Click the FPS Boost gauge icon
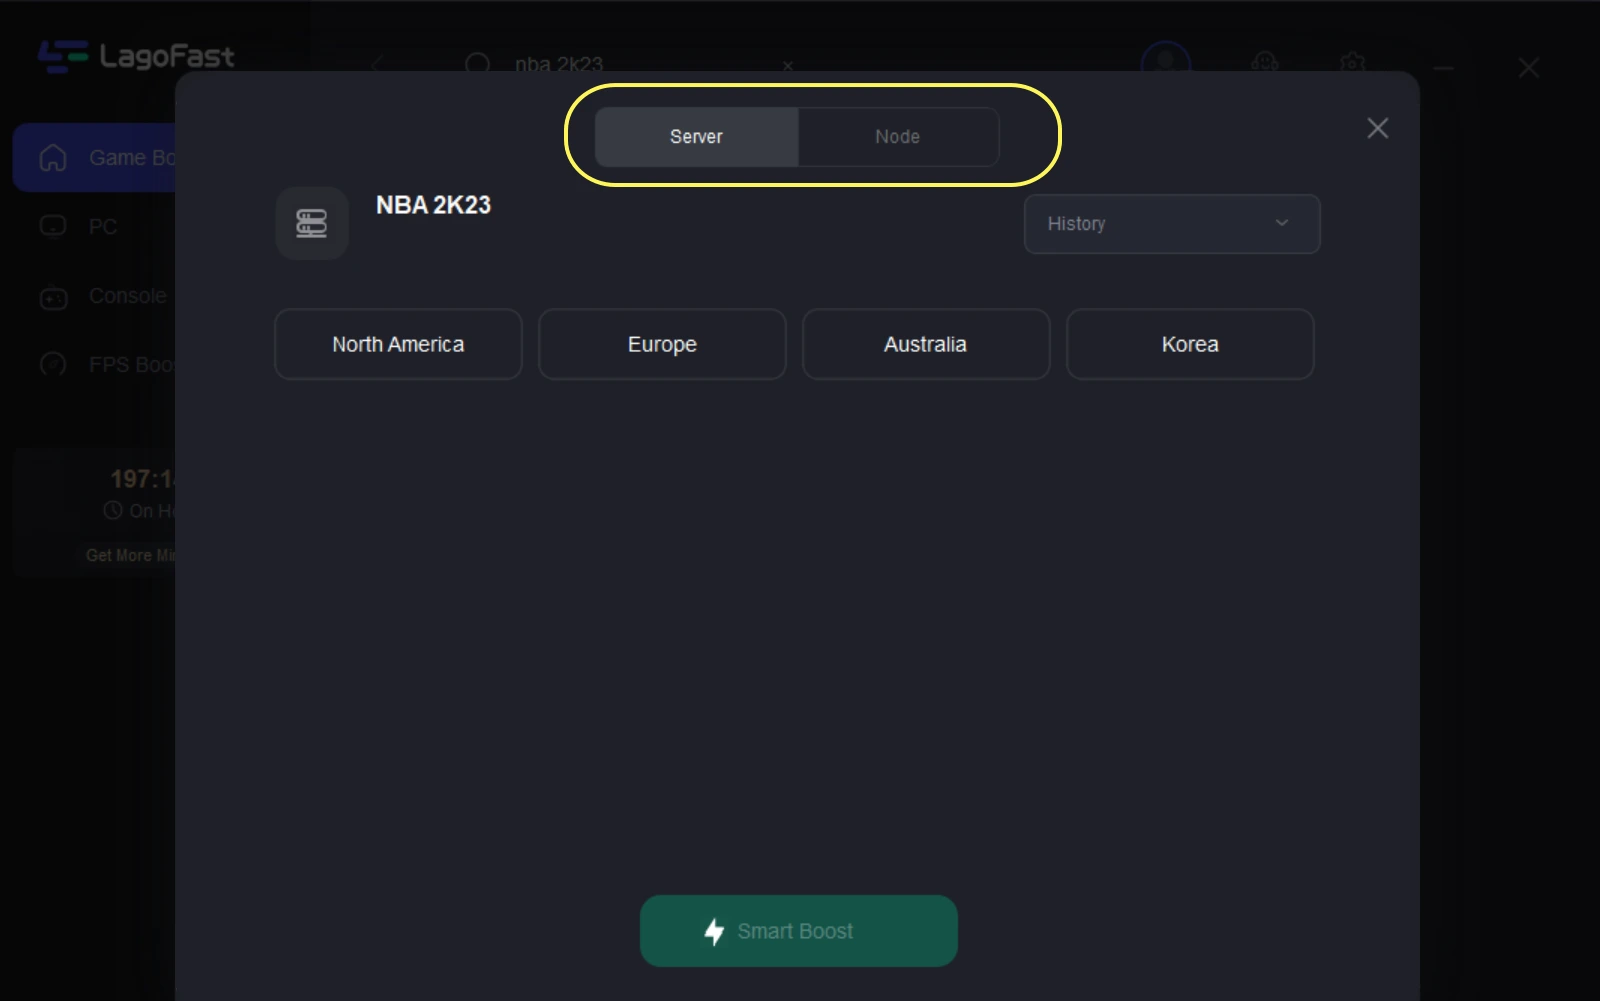Screen dimensions: 1600x1001 [53, 365]
